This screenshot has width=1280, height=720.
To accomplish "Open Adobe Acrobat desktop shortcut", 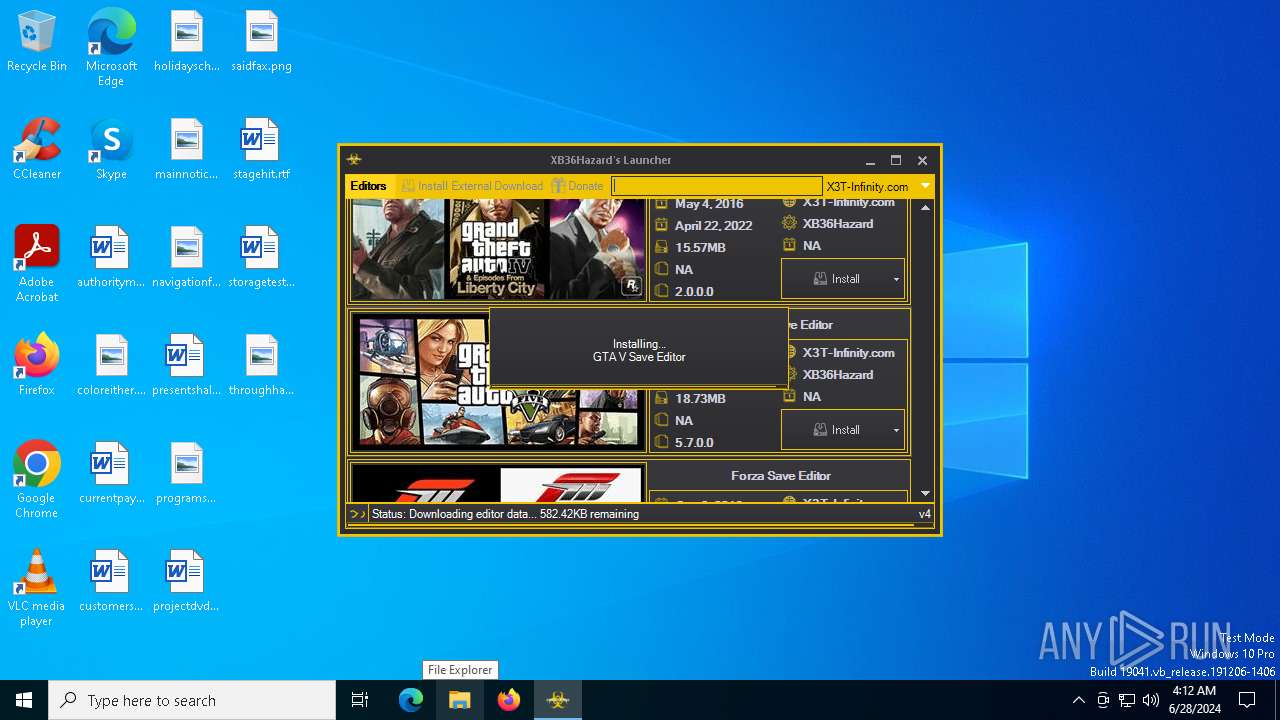I will tap(37, 264).
